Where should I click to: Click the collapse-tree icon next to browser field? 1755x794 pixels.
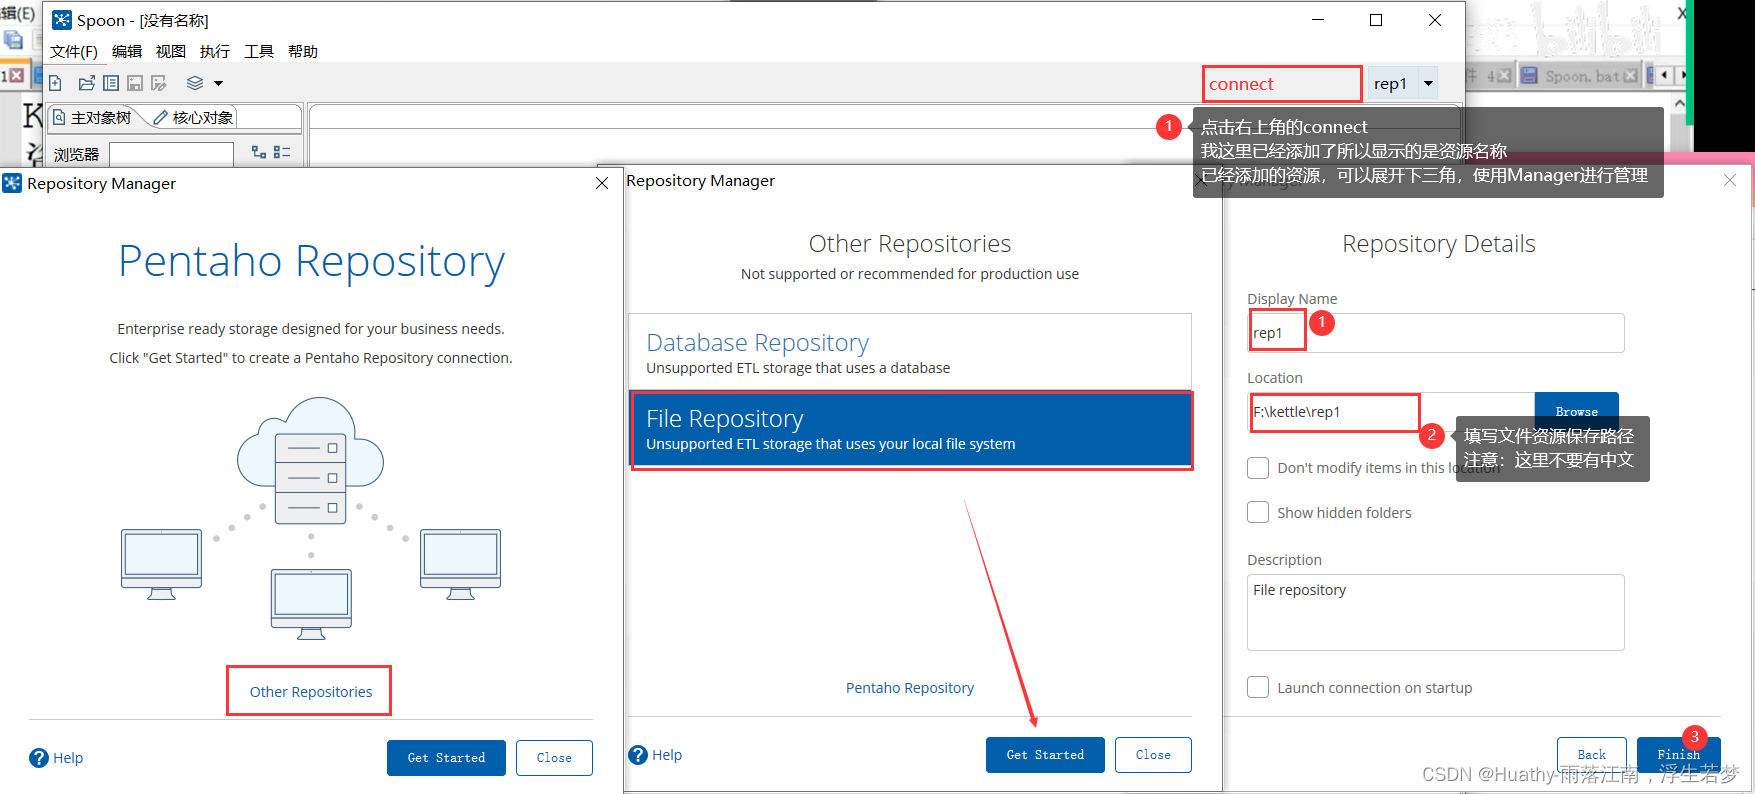pyautogui.click(x=282, y=152)
